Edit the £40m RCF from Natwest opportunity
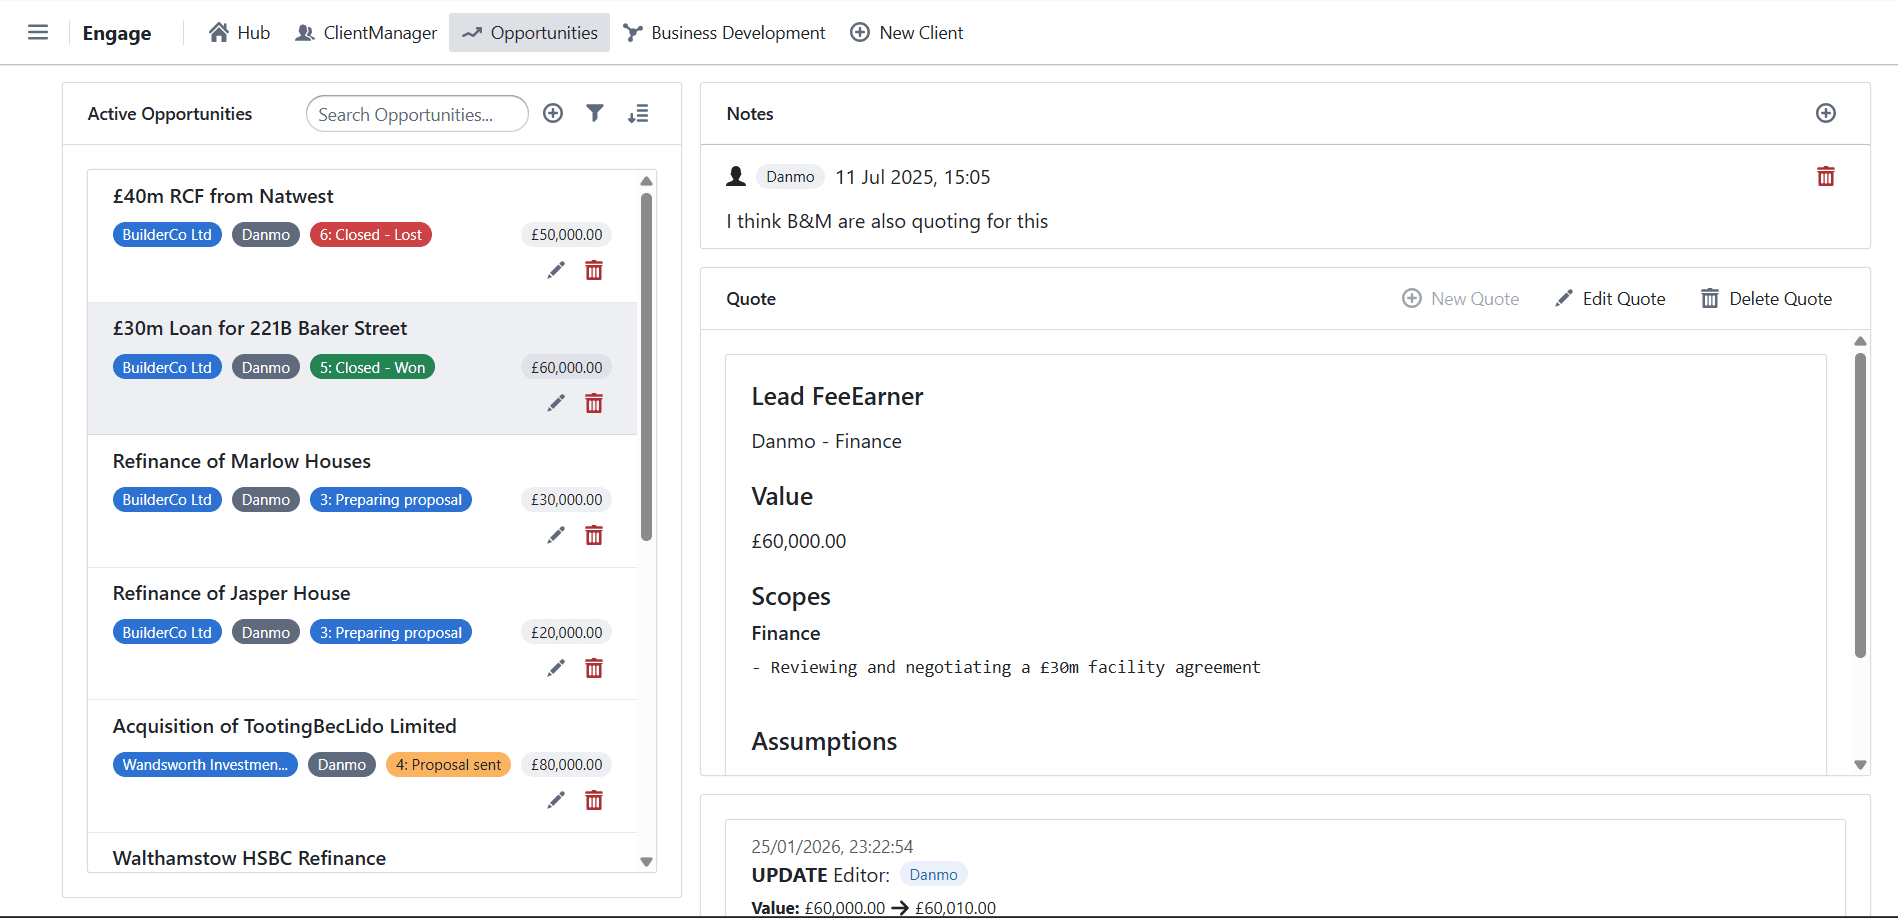The image size is (1898, 918). tap(556, 270)
